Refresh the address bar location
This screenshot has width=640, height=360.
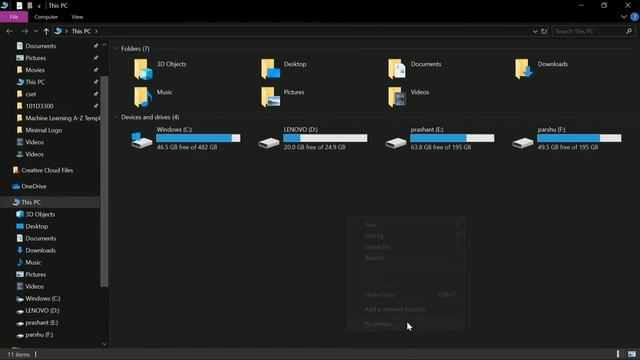click(544, 31)
